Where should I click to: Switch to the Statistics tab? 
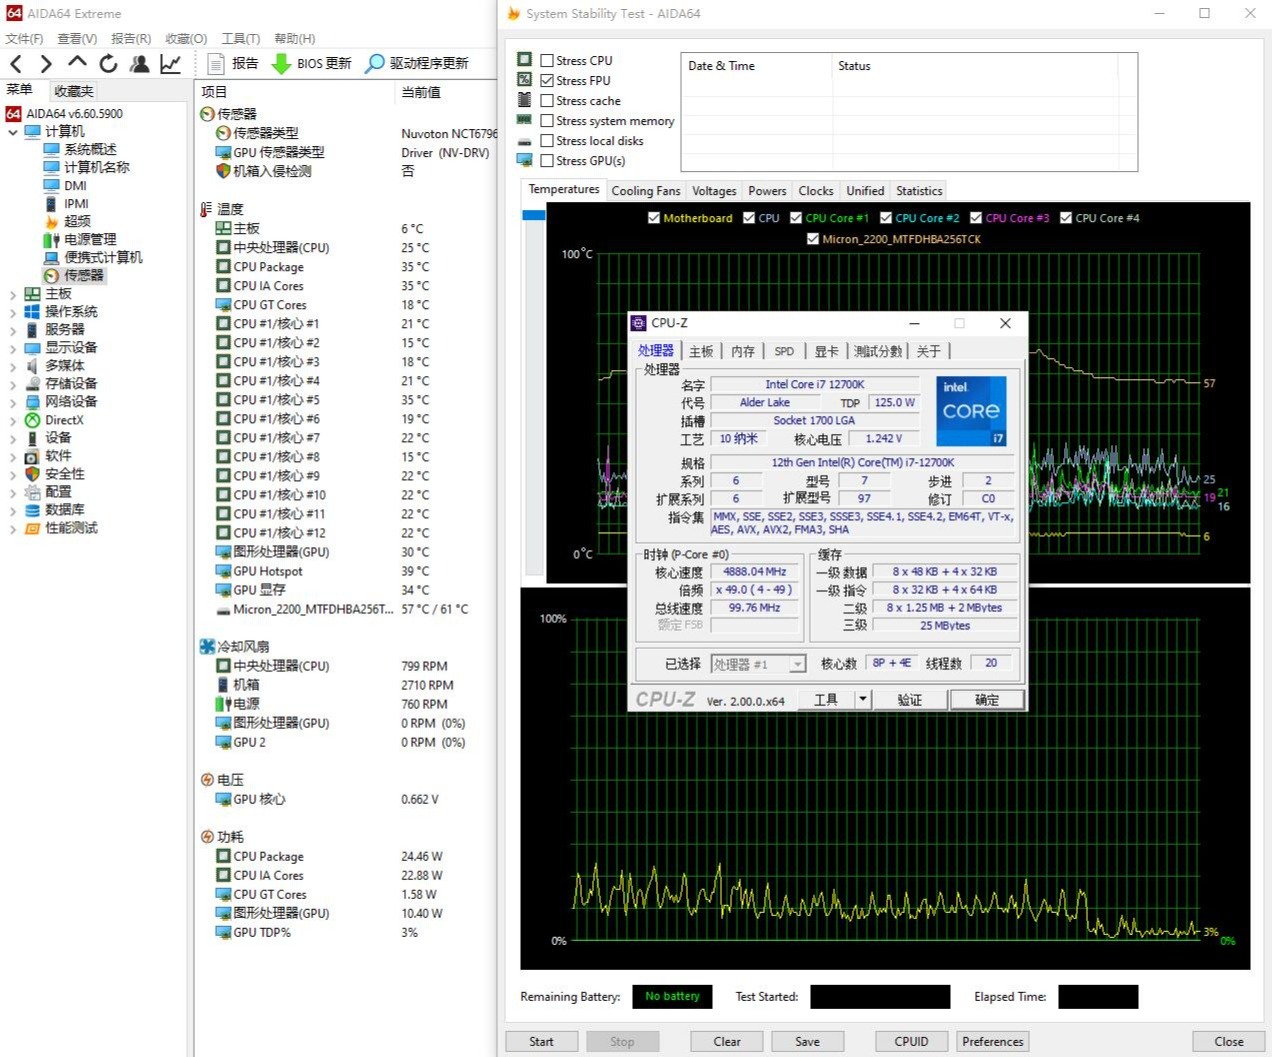tap(919, 191)
